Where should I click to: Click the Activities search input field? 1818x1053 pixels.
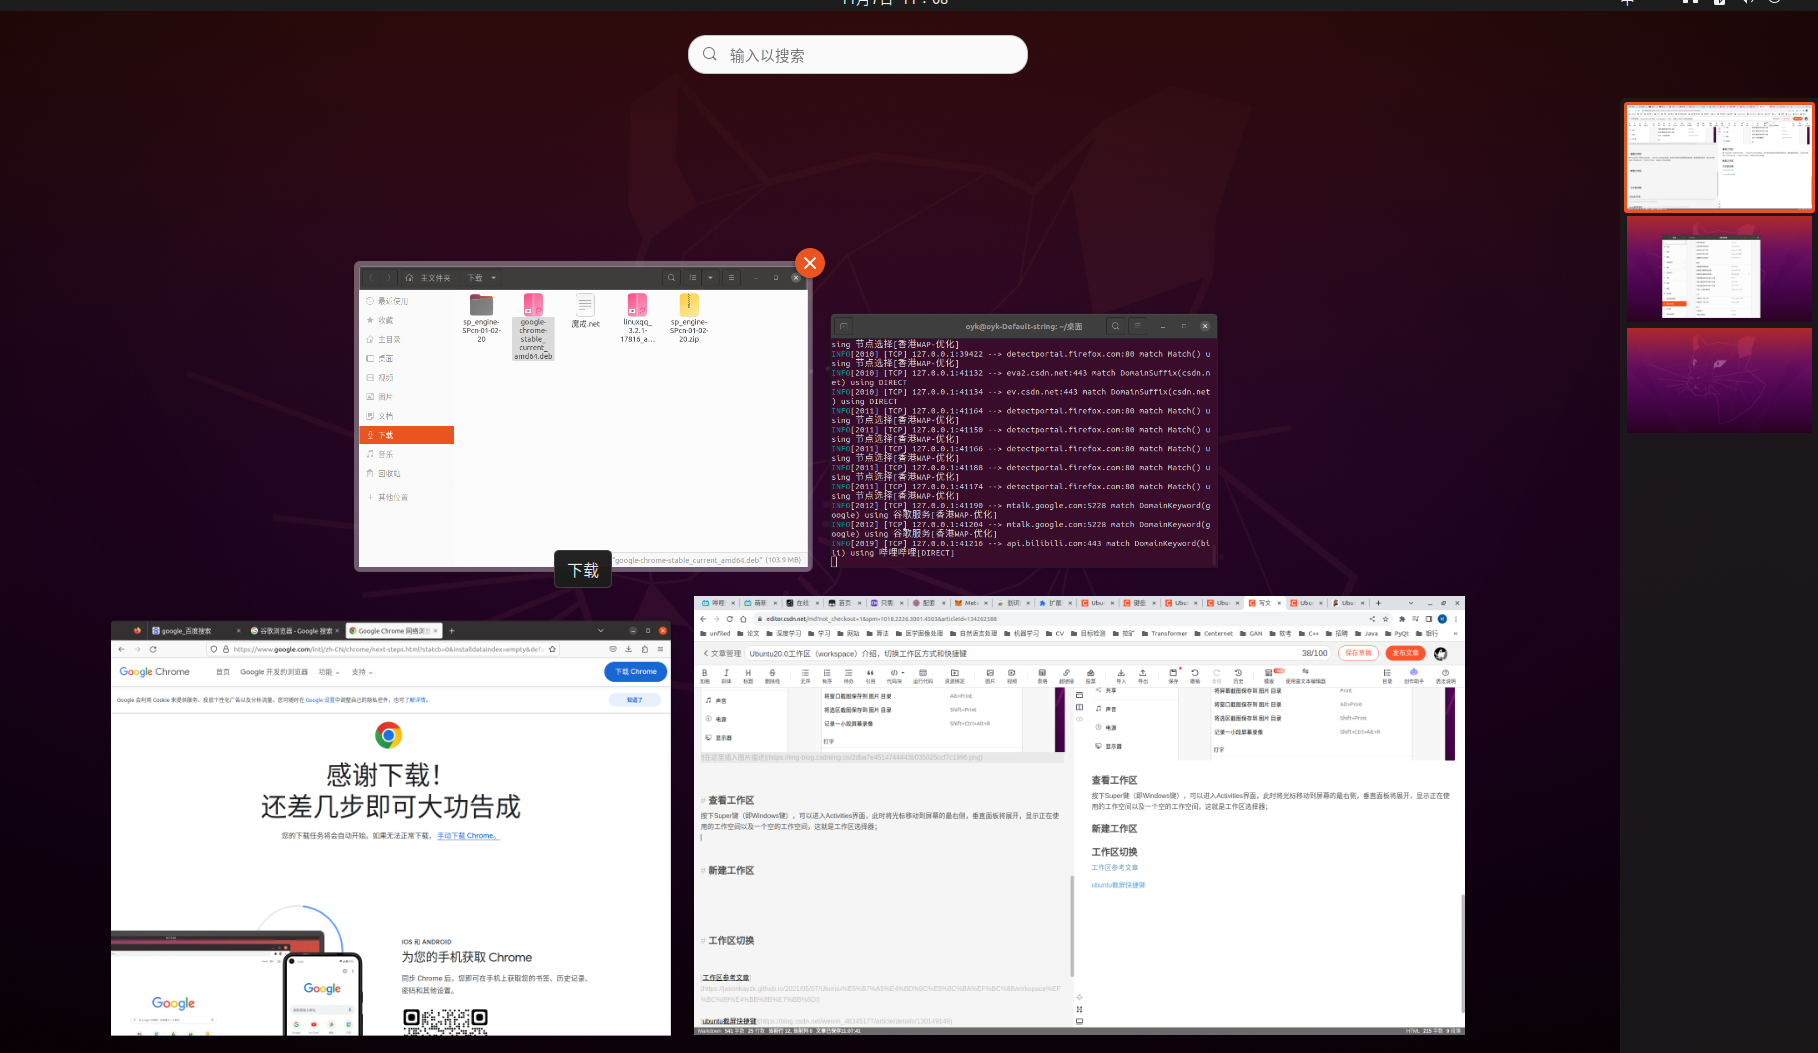[x=858, y=55]
